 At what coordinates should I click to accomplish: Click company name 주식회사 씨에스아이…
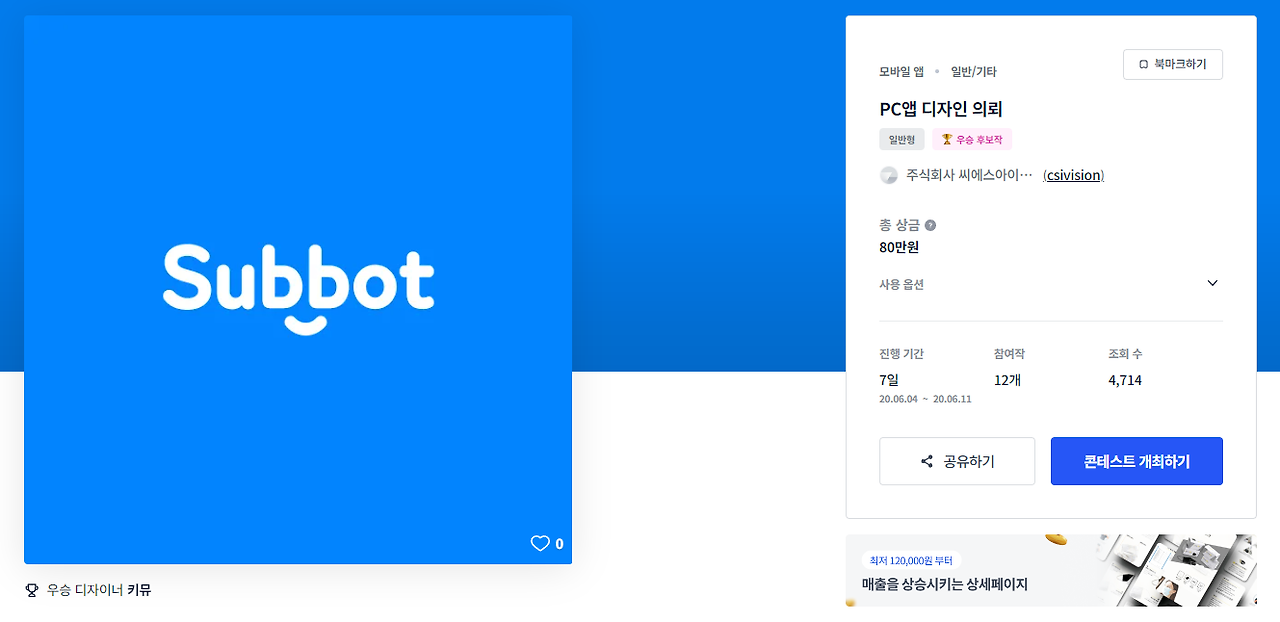(969, 175)
